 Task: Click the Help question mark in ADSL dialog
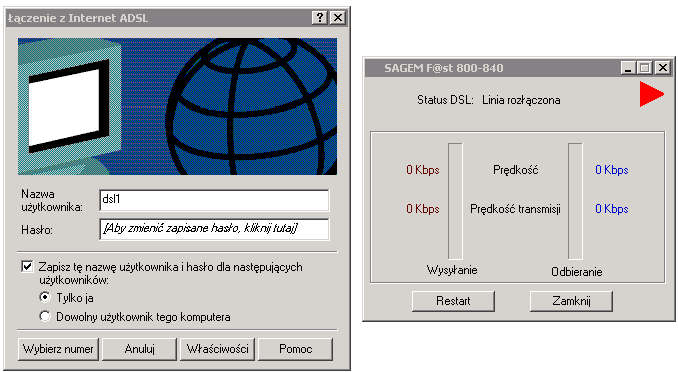[x=320, y=18]
